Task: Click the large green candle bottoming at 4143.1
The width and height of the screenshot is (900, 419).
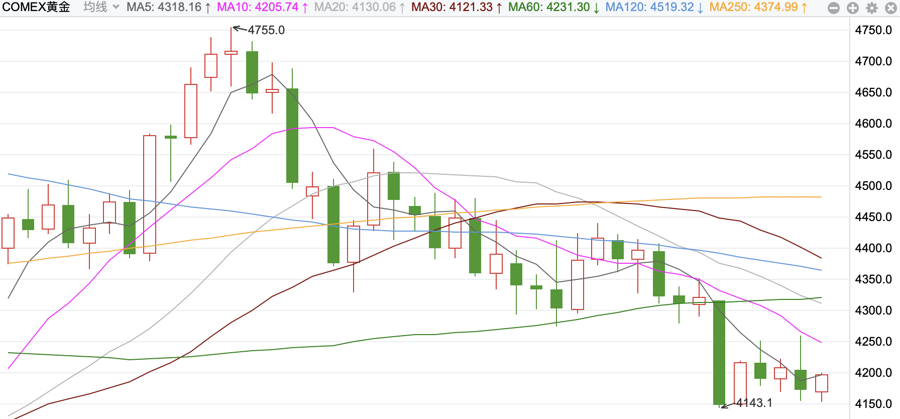Action: pyautogui.click(x=719, y=353)
